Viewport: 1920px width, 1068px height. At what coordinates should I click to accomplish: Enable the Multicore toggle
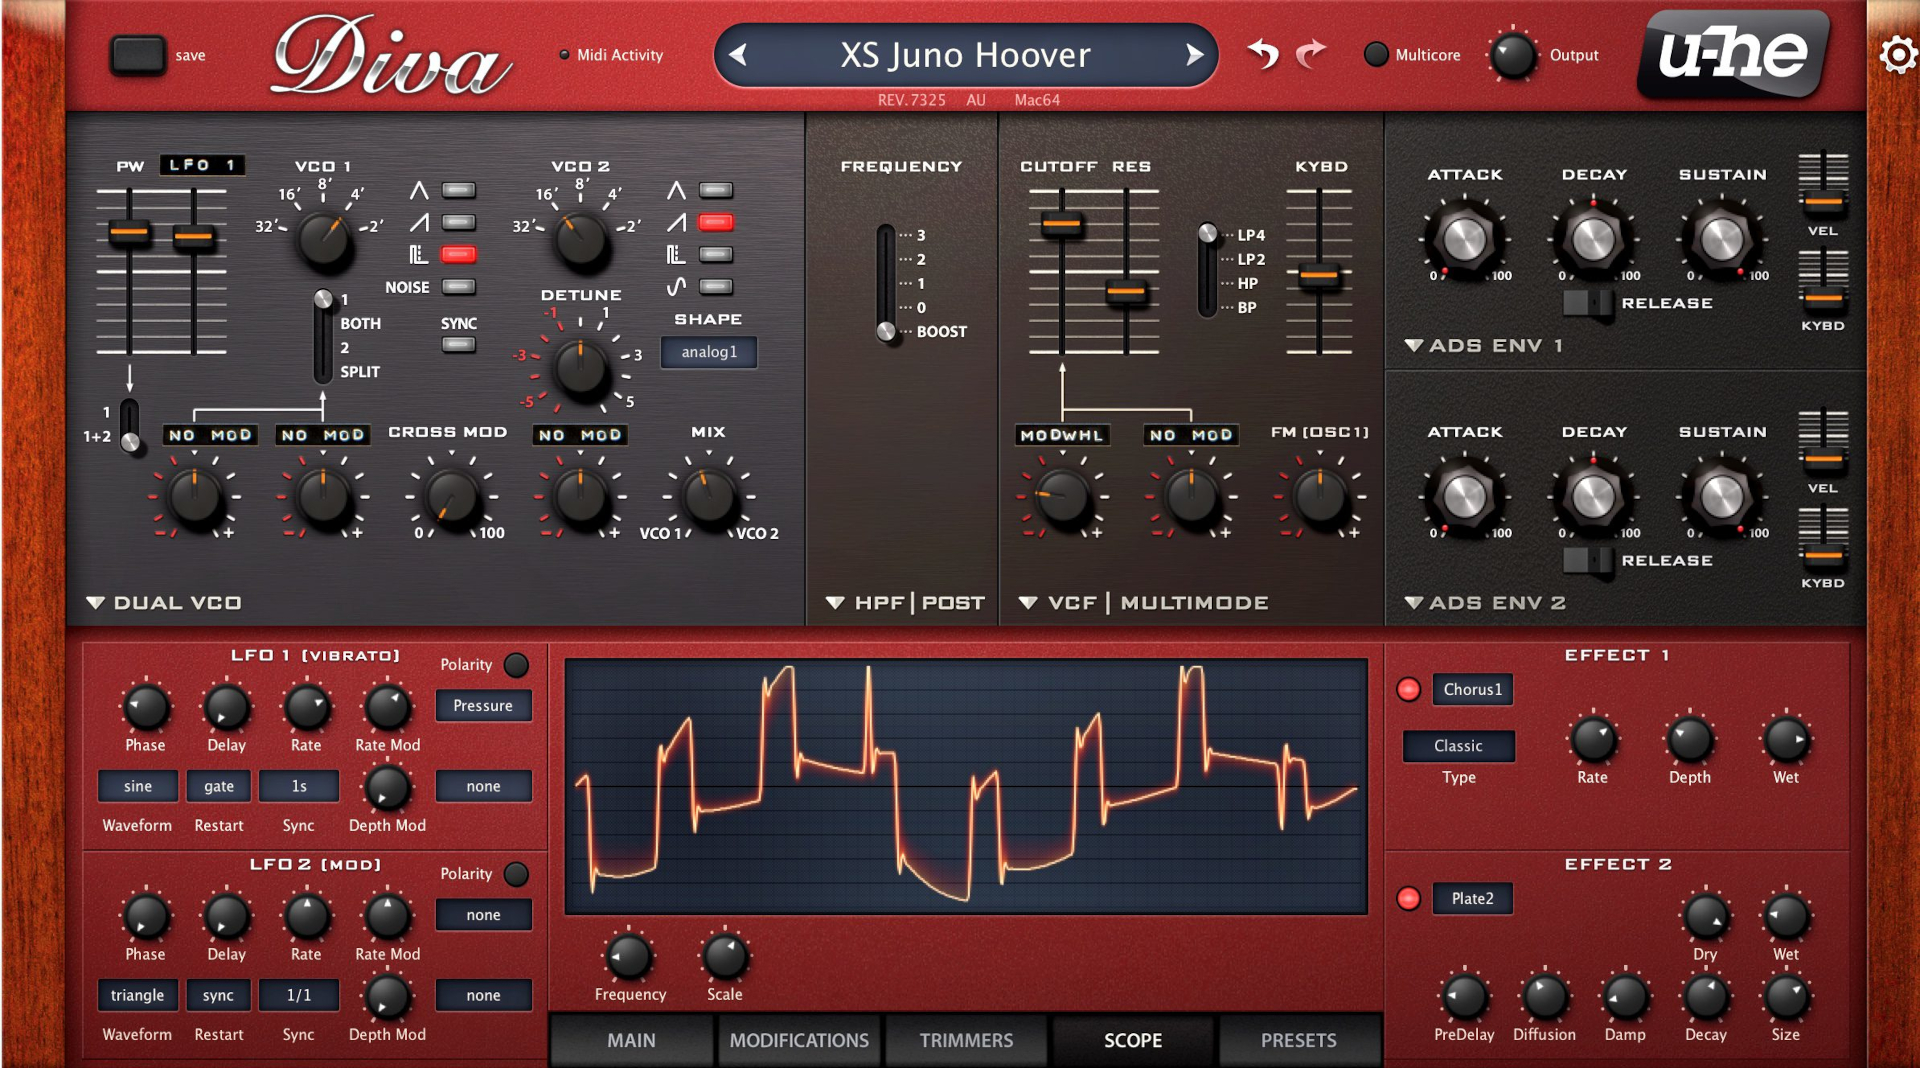pos(1376,55)
